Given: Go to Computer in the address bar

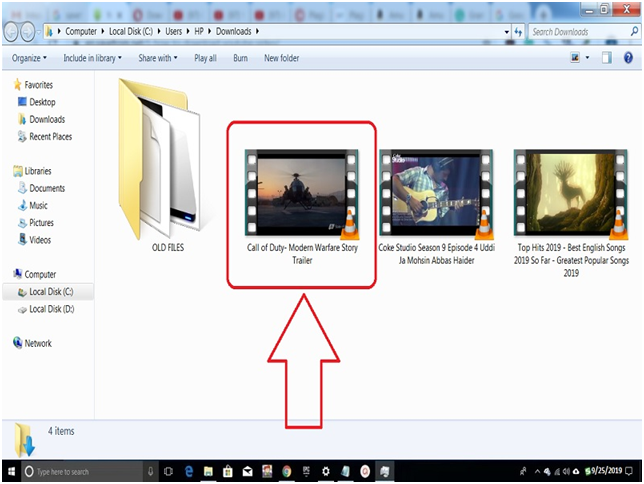Looking at the screenshot, I should (x=81, y=31).
